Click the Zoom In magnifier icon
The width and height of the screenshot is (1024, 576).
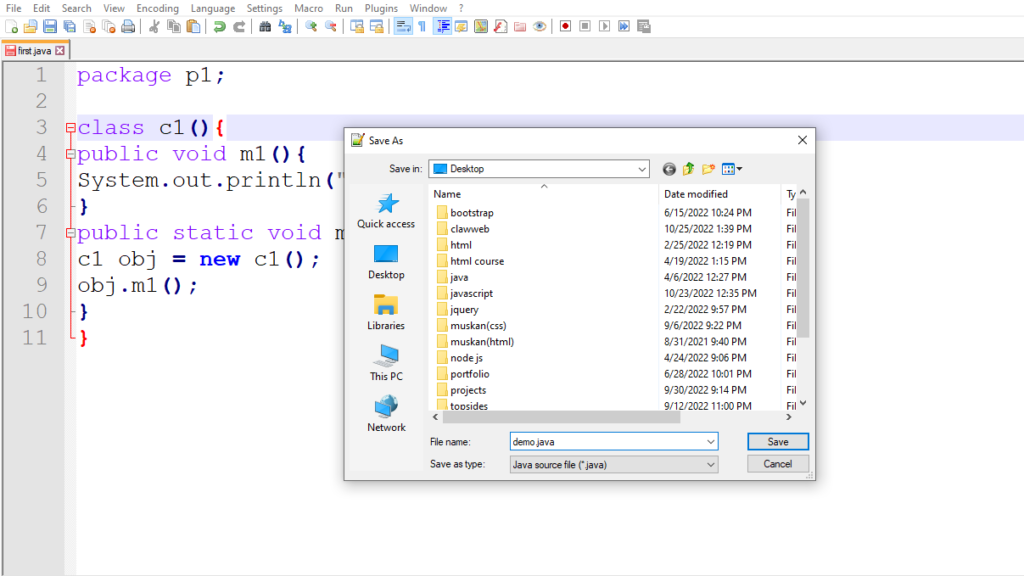tap(311, 27)
